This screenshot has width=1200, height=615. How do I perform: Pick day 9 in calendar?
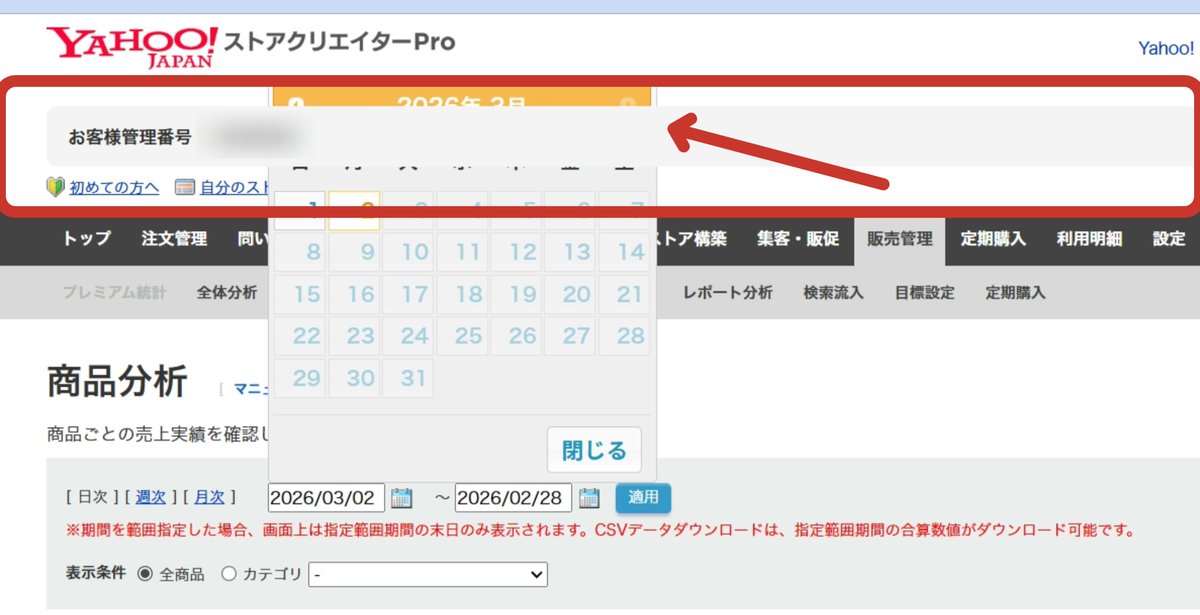(x=354, y=252)
